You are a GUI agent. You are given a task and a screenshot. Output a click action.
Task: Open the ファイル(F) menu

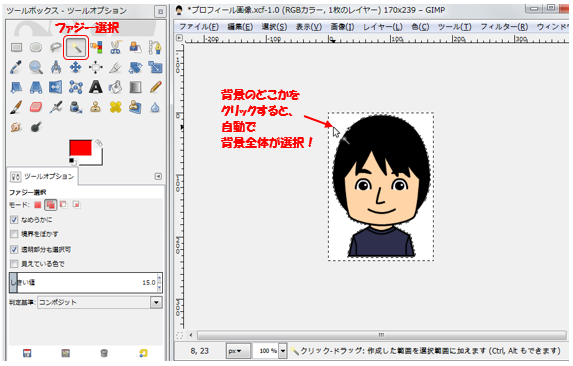click(x=199, y=27)
